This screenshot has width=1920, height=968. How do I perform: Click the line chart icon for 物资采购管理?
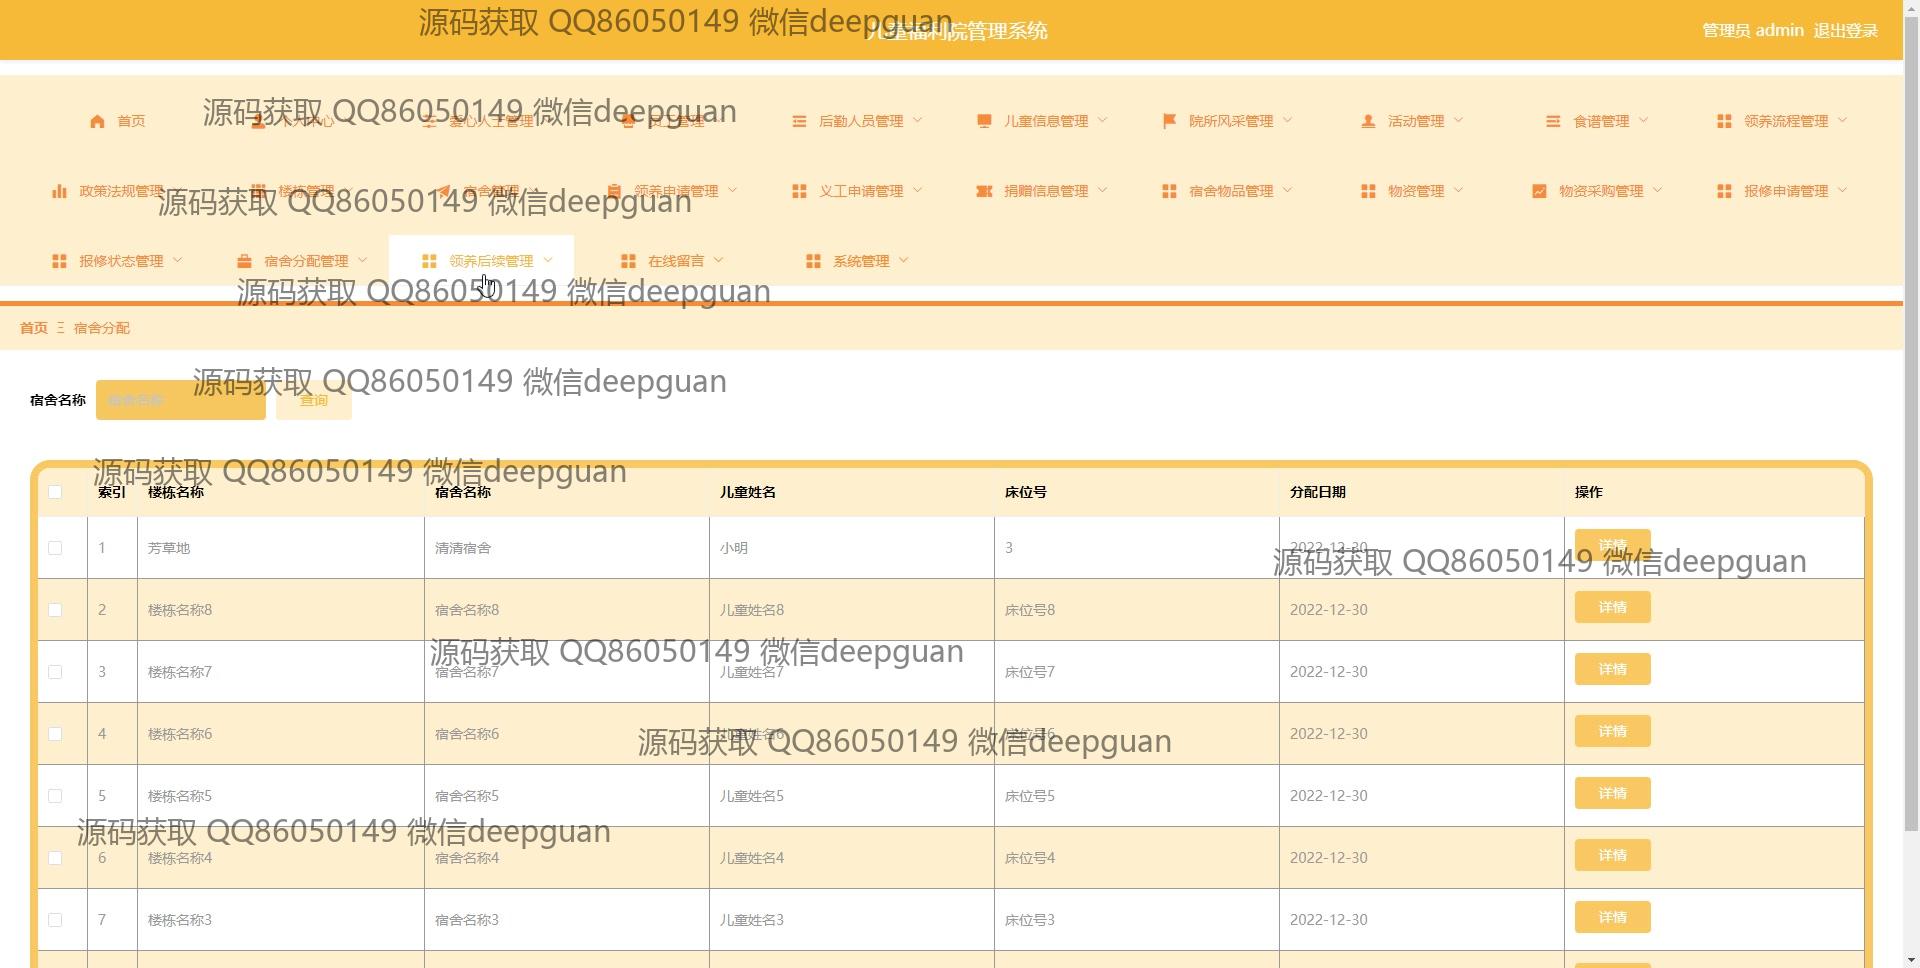tap(1539, 191)
